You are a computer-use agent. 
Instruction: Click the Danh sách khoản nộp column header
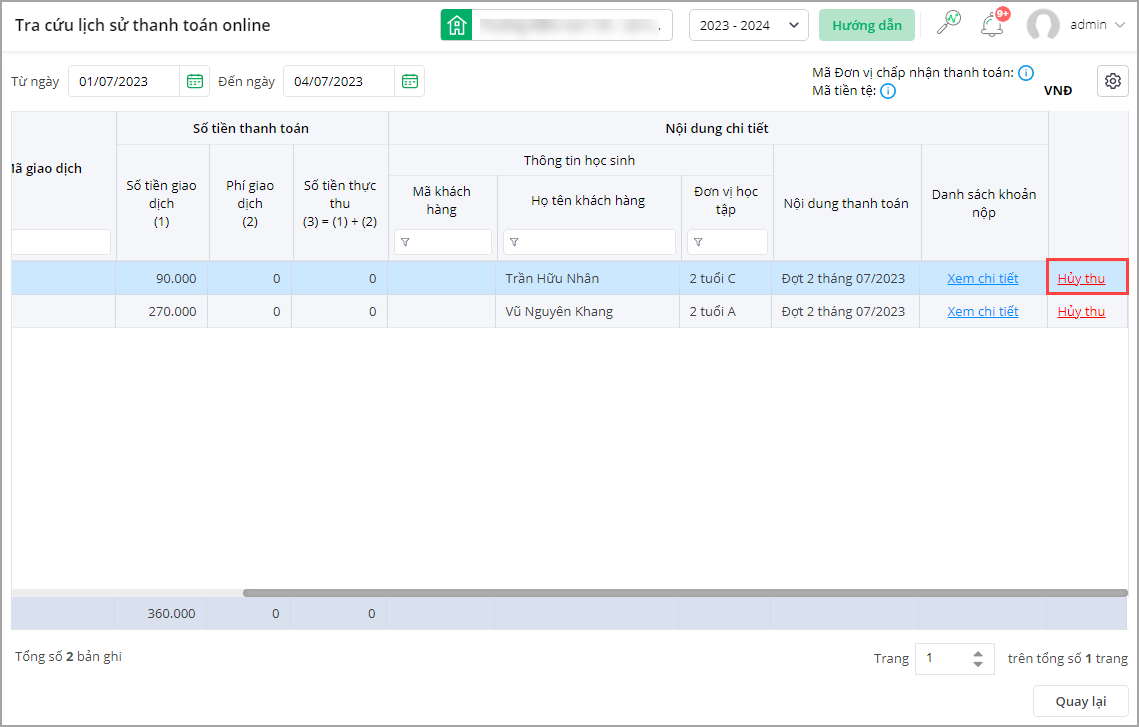click(984, 203)
